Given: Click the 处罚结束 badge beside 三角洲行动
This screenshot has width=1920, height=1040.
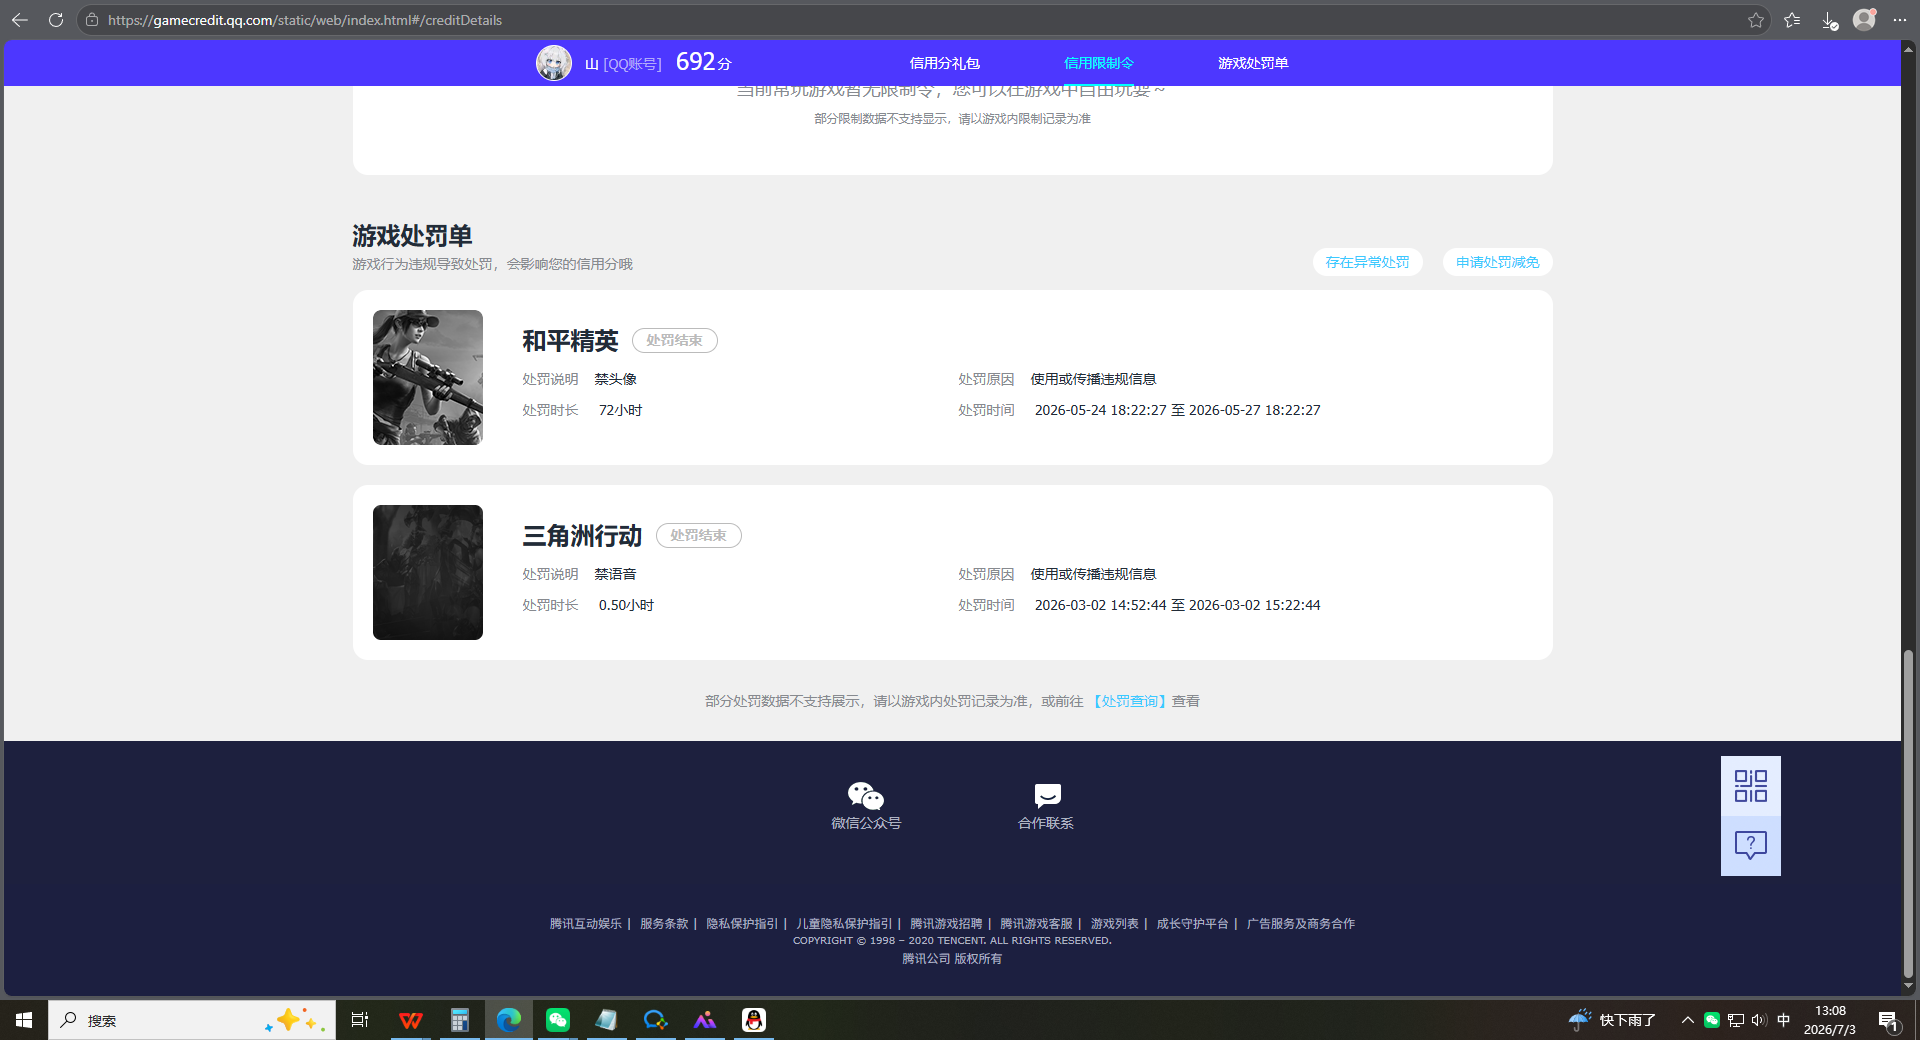Looking at the screenshot, I should 698,535.
